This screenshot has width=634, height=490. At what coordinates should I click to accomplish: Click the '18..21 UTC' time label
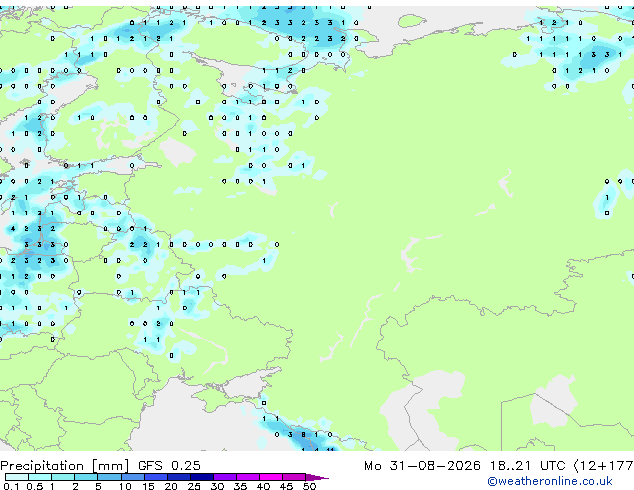pos(527,466)
